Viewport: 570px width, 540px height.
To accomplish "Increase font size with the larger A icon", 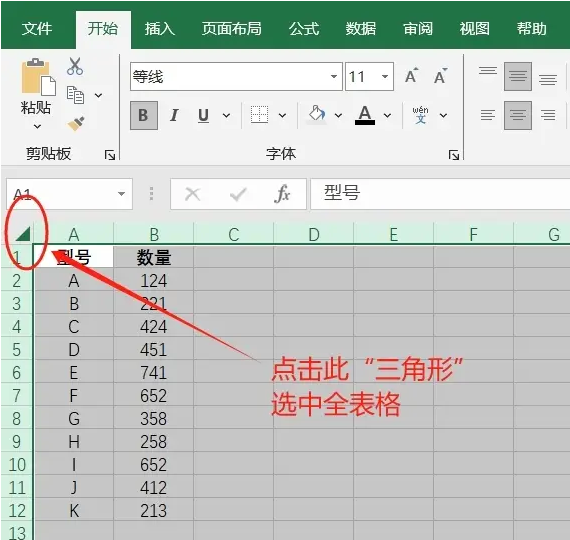I will coord(412,76).
